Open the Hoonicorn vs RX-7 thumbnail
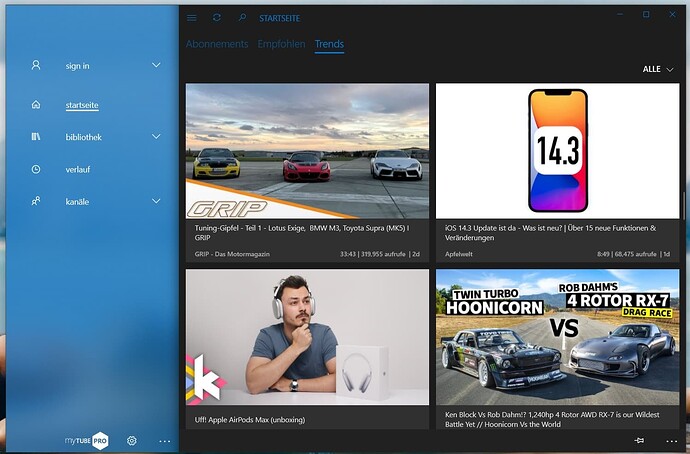This screenshot has height=454, width=690. [x=558, y=337]
